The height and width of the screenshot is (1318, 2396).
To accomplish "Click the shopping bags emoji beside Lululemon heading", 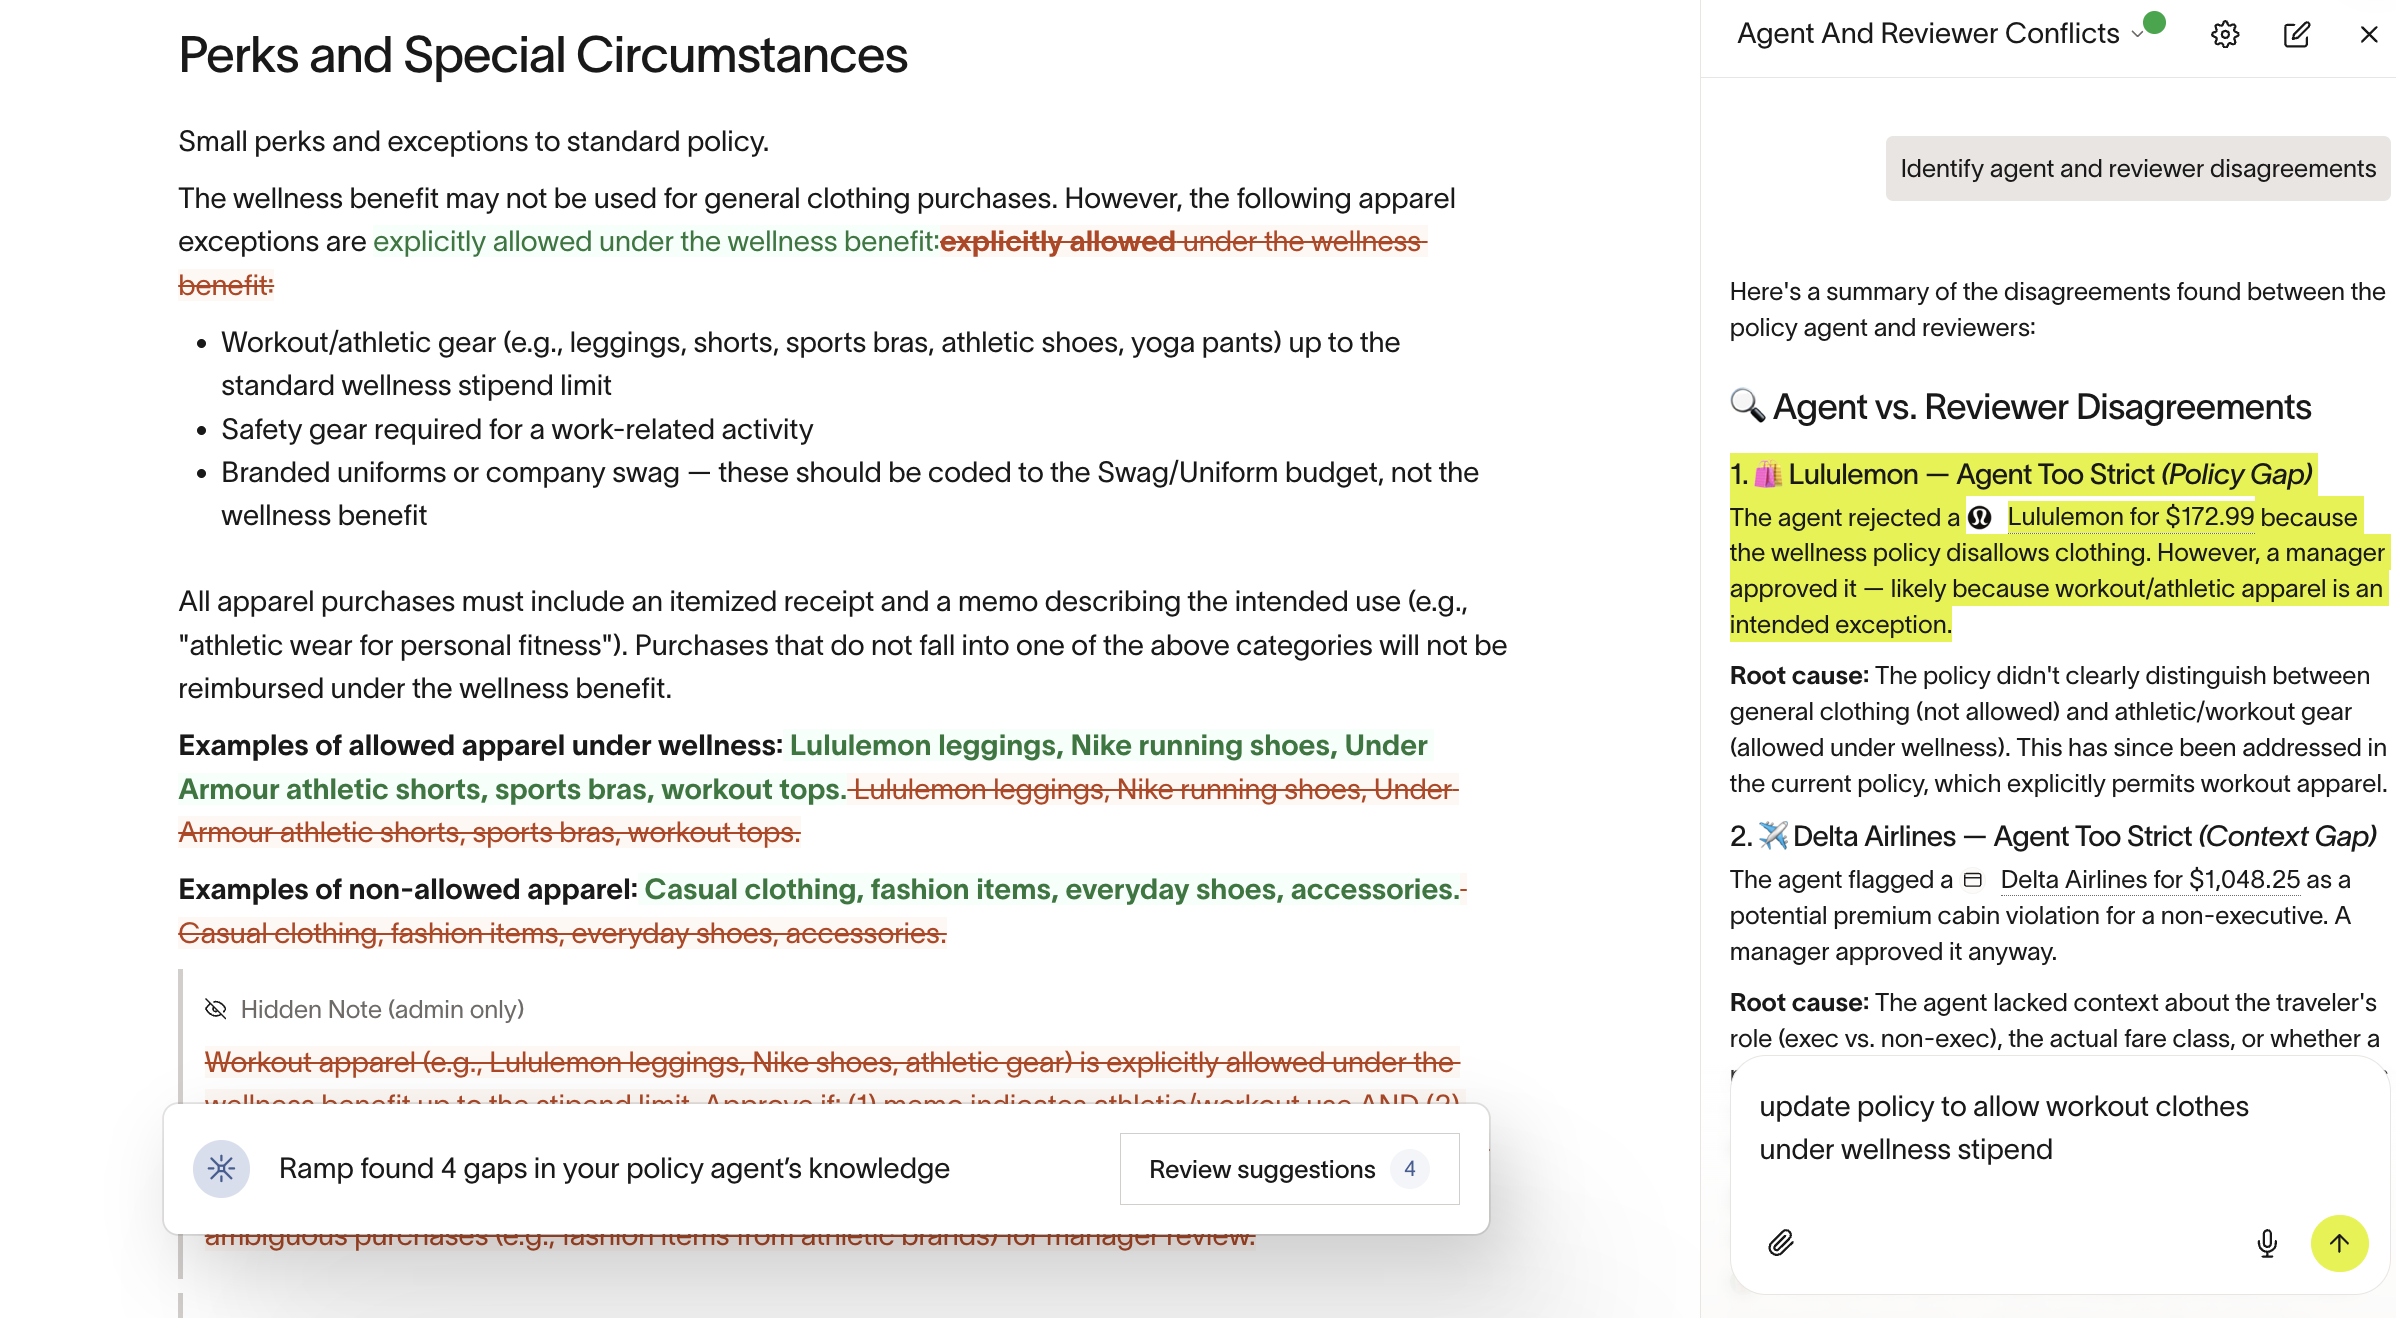I will click(1768, 474).
